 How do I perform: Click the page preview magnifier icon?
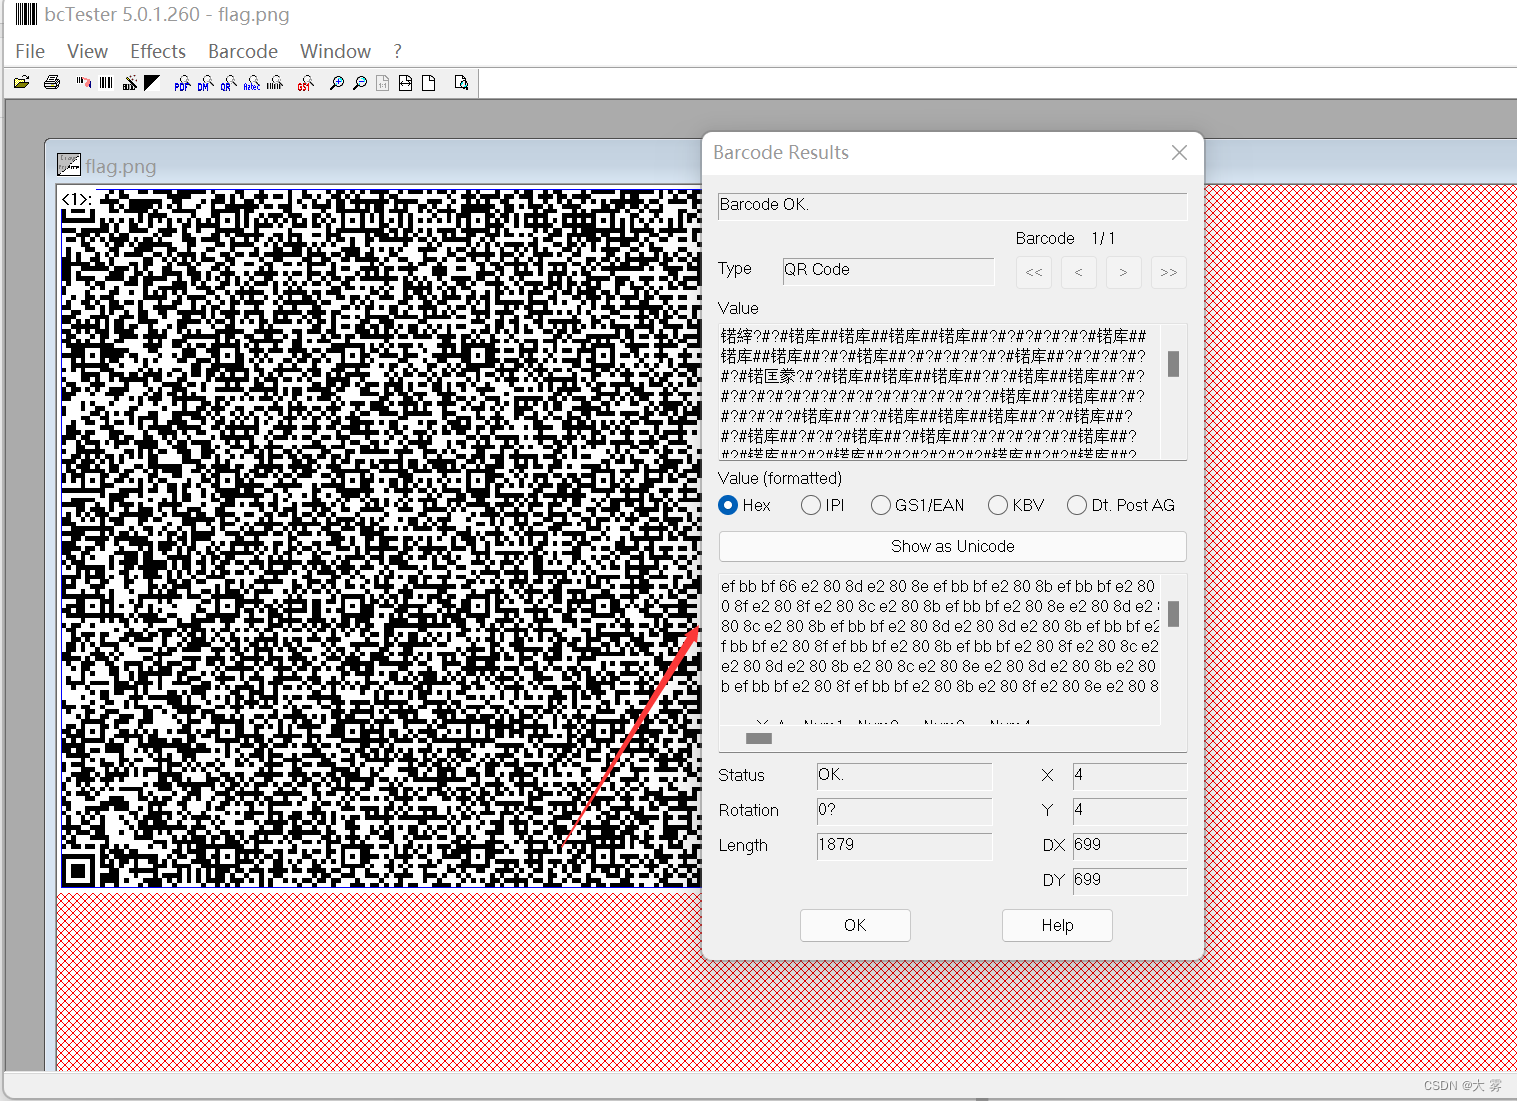click(x=461, y=83)
